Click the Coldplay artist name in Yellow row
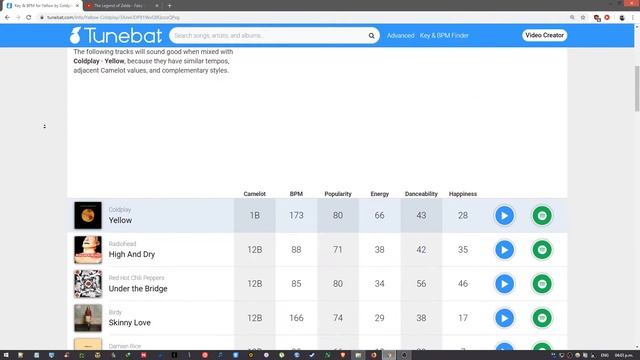Screen dimensions: 640x360 pyautogui.click(x=120, y=209)
